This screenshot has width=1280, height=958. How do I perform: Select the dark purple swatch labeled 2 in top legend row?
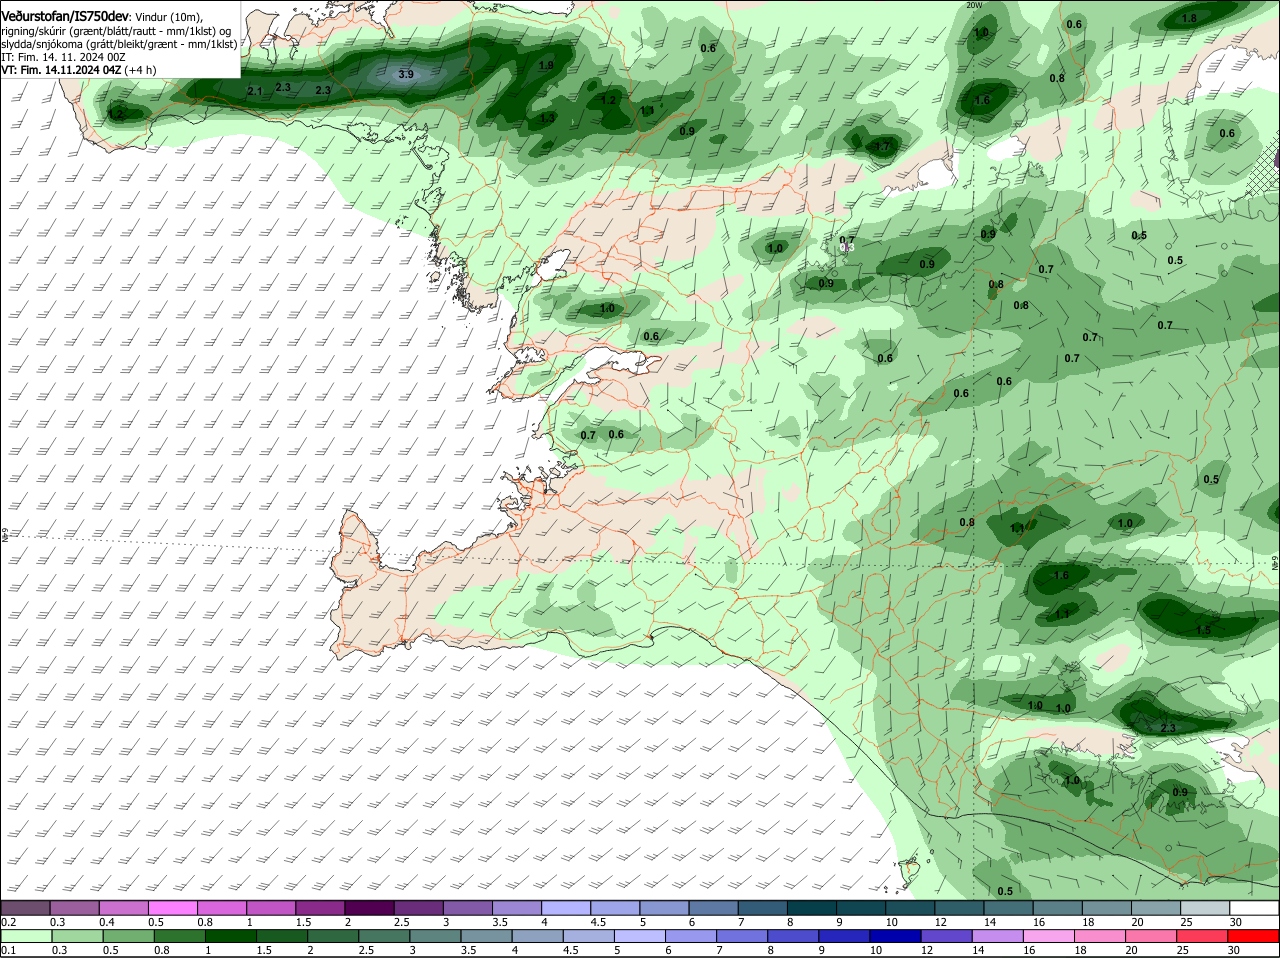click(x=369, y=908)
